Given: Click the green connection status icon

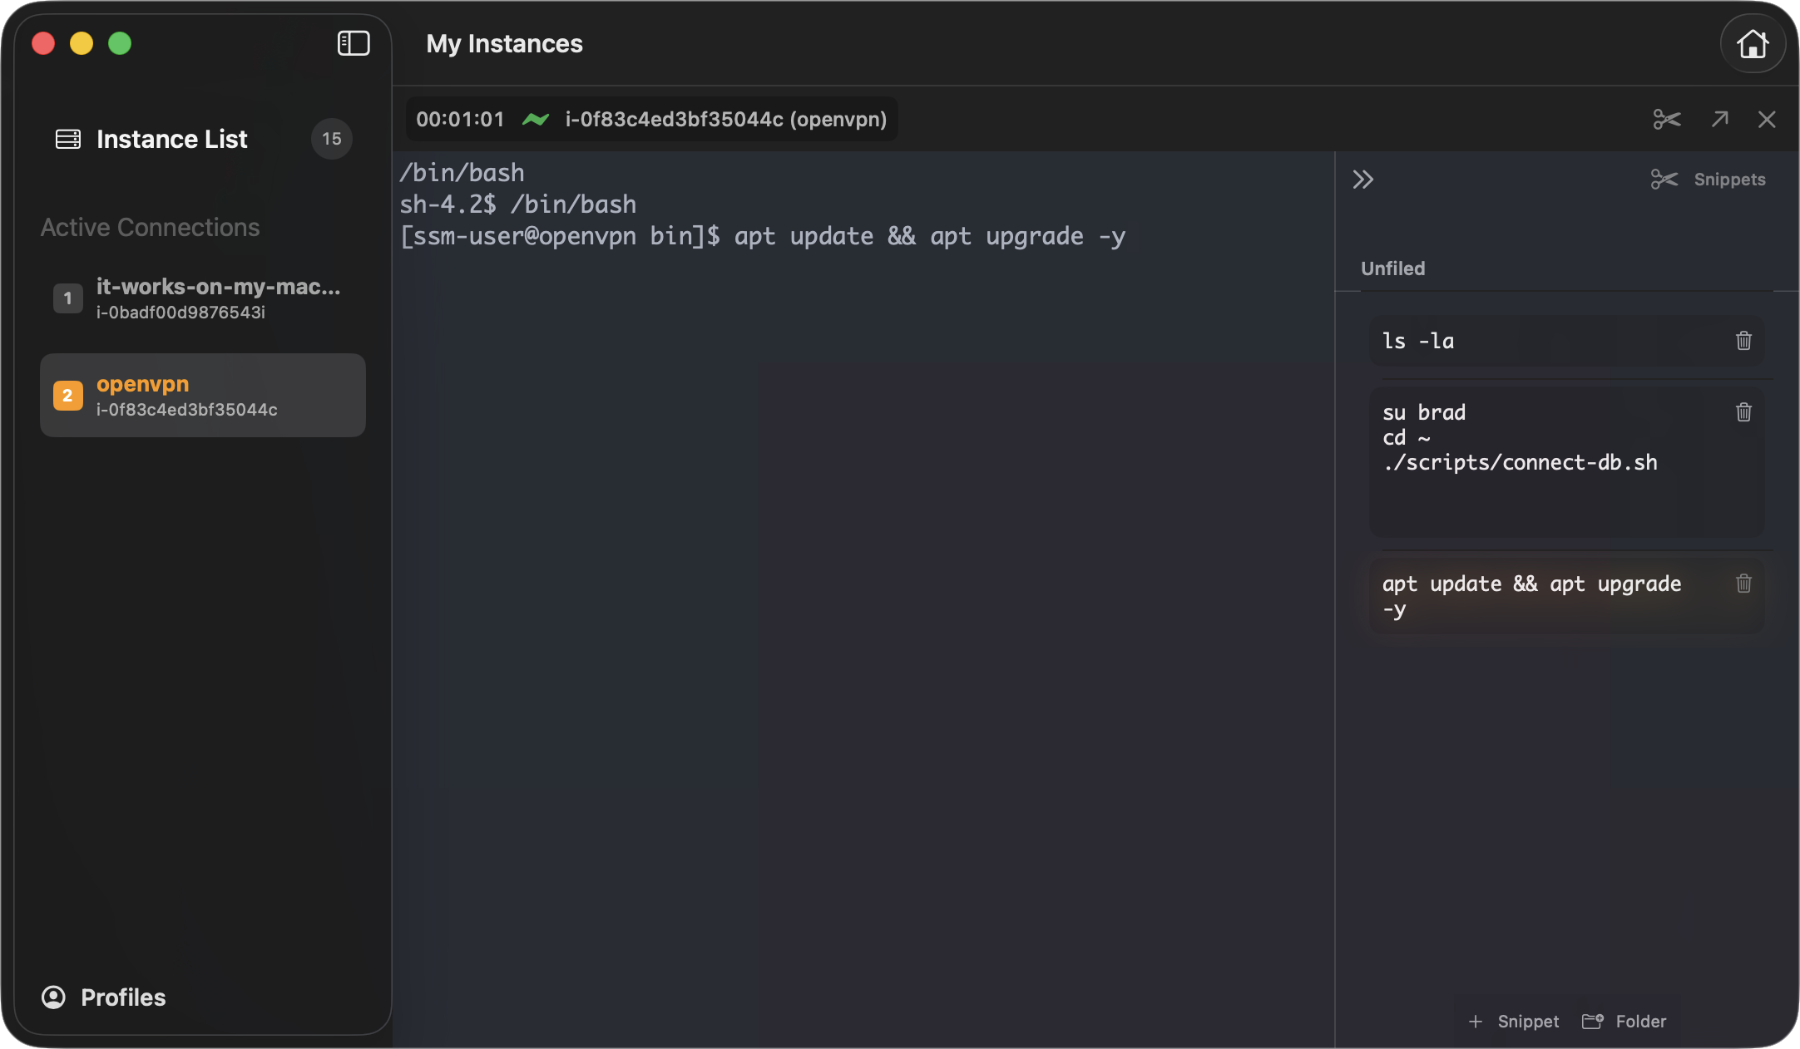Looking at the screenshot, I should tap(536, 119).
